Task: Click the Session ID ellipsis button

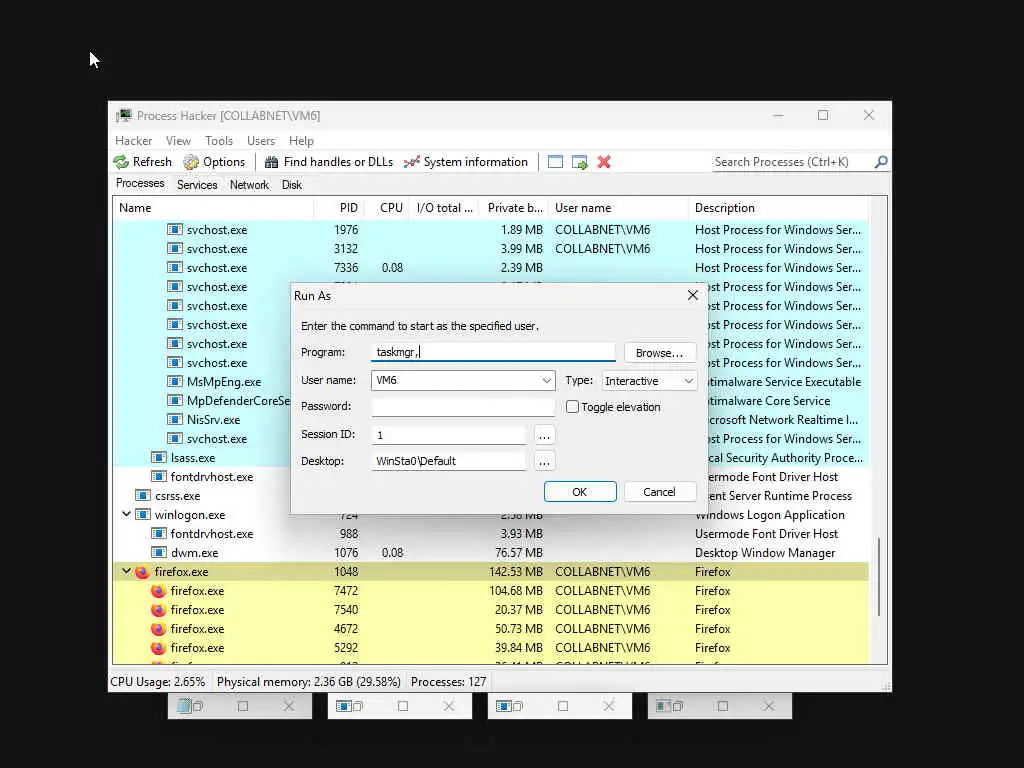Action: point(544,435)
